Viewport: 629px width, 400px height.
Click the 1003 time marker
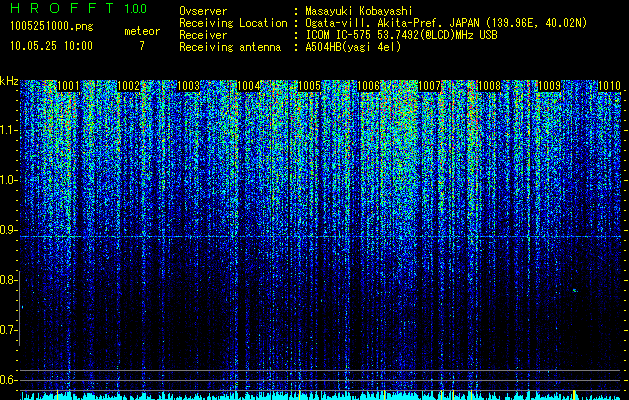click(x=188, y=86)
